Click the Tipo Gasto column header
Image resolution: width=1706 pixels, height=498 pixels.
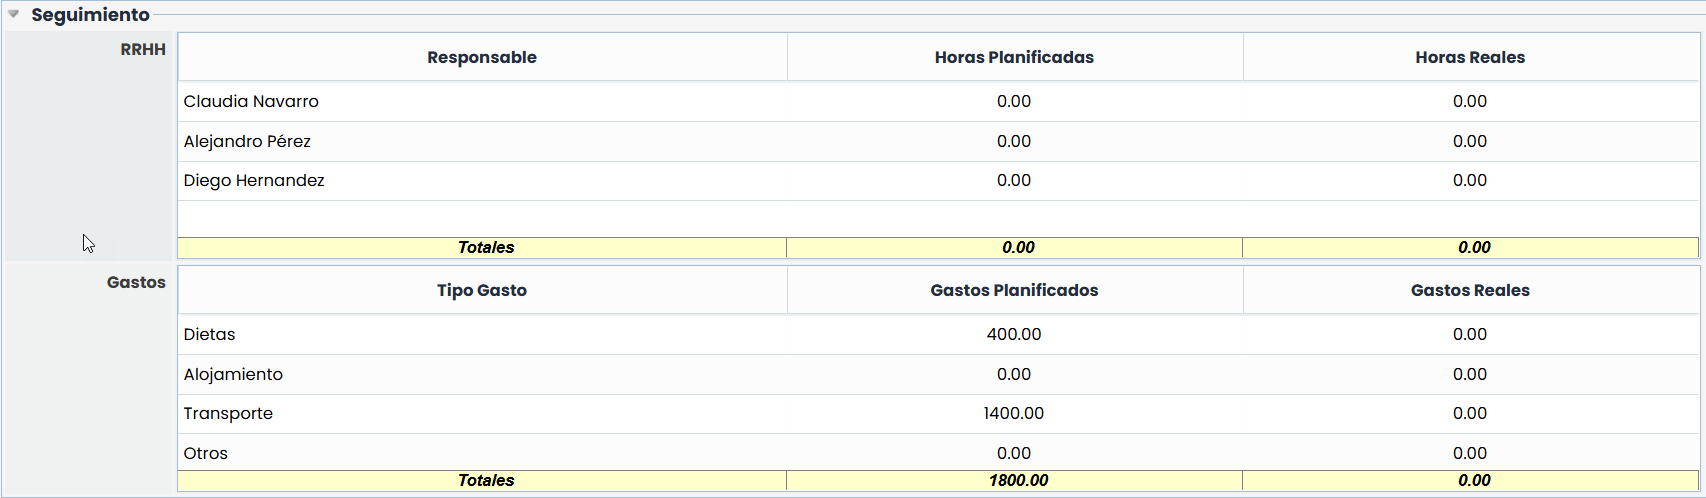point(482,290)
